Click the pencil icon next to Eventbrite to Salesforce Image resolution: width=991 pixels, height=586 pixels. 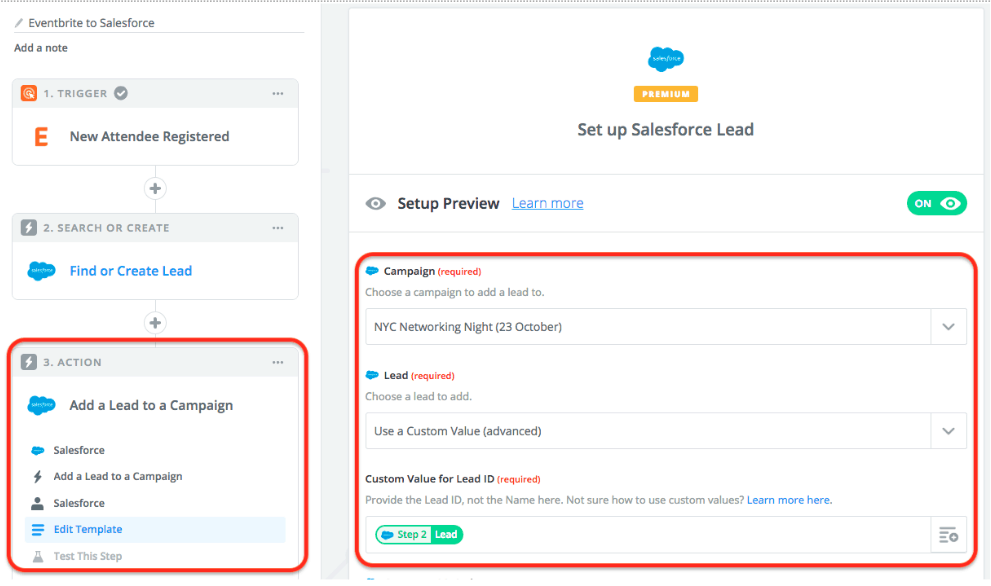click(17, 22)
